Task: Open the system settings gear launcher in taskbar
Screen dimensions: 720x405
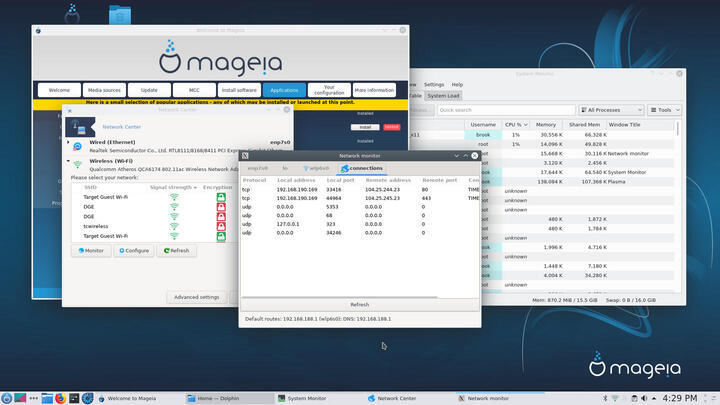Action: pyautogui.click(x=88, y=398)
